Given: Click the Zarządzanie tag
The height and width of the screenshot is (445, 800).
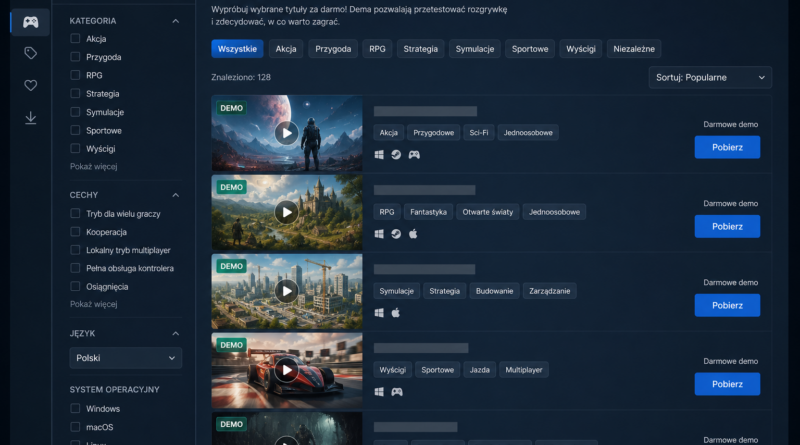Looking at the screenshot, I should (x=549, y=291).
